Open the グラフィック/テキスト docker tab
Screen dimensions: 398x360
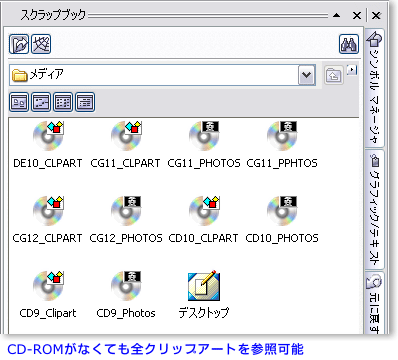pos(375,209)
